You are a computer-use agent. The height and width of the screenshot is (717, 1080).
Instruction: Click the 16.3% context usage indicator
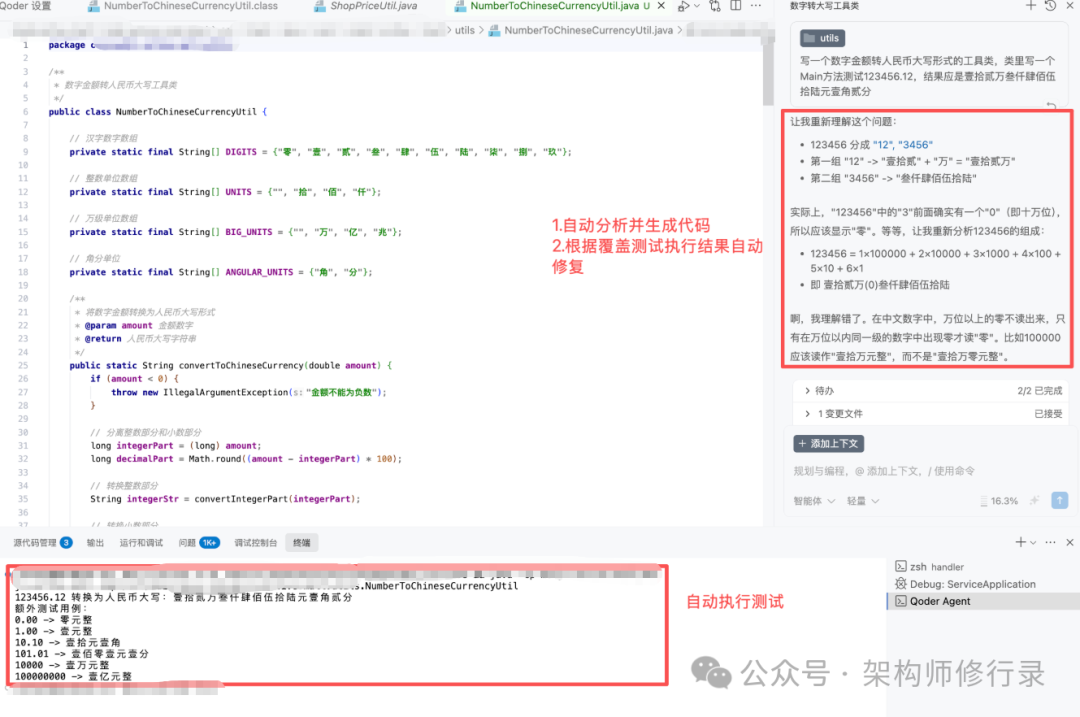(999, 501)
